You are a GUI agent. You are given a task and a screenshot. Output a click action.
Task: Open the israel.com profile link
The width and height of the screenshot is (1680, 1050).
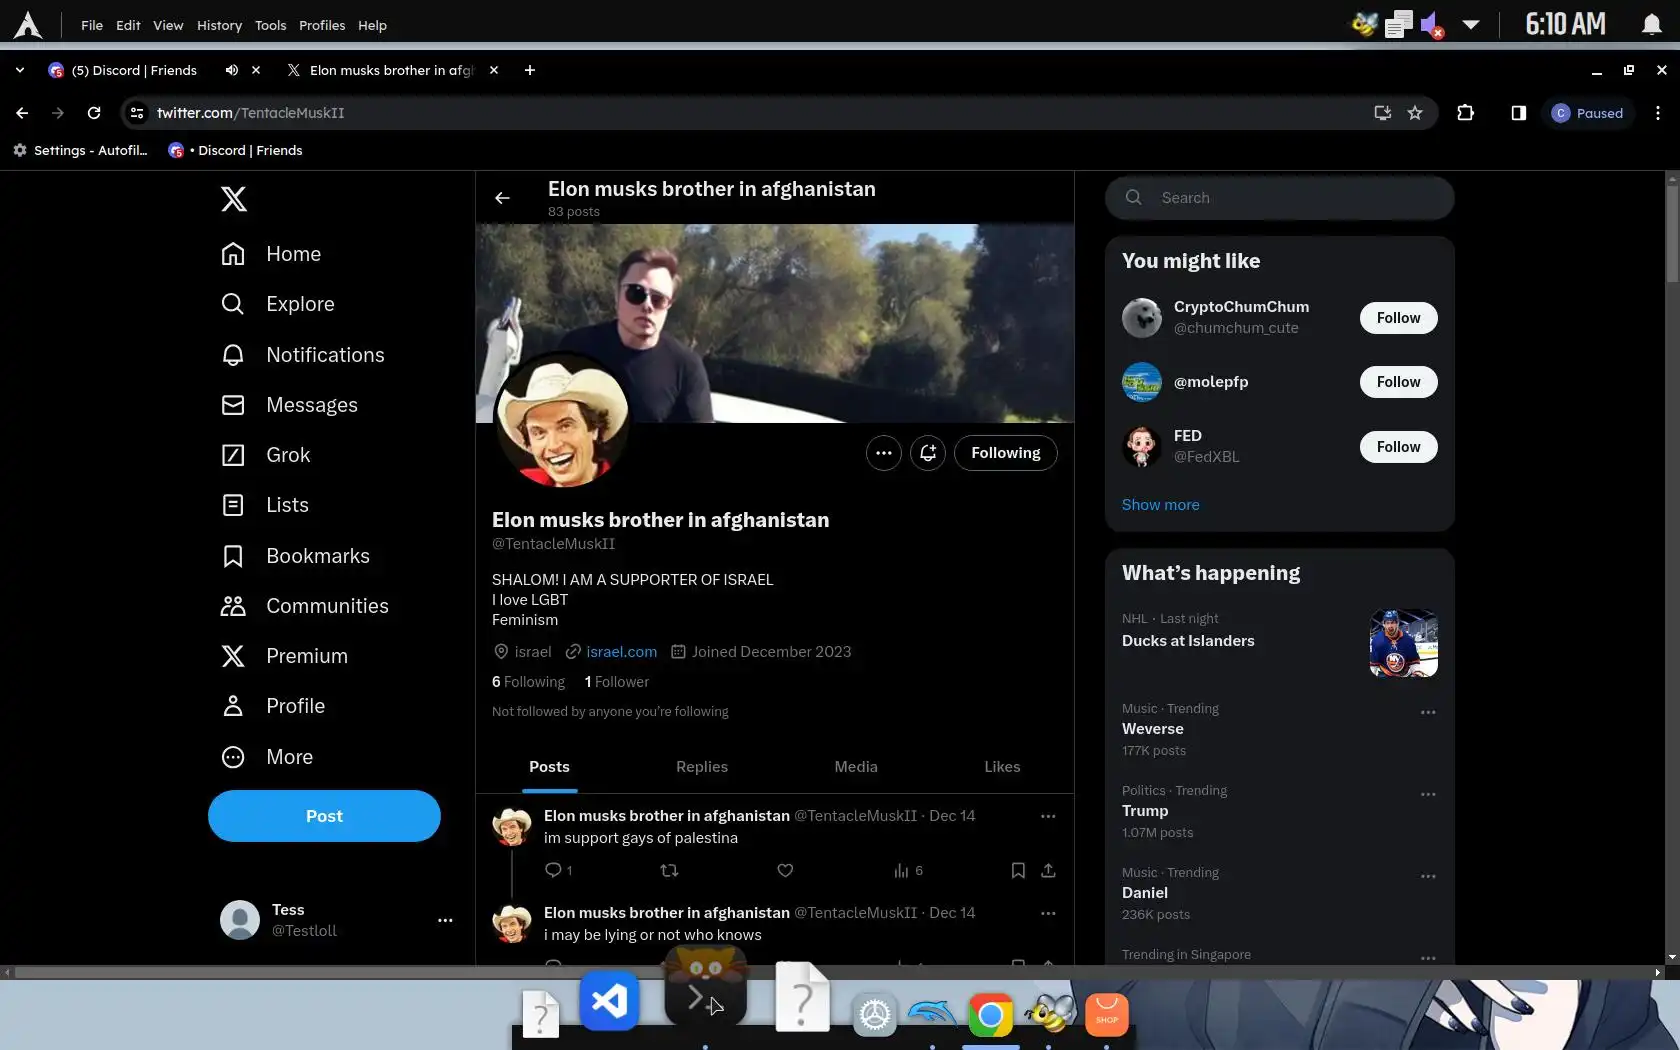tap(621, 652)
